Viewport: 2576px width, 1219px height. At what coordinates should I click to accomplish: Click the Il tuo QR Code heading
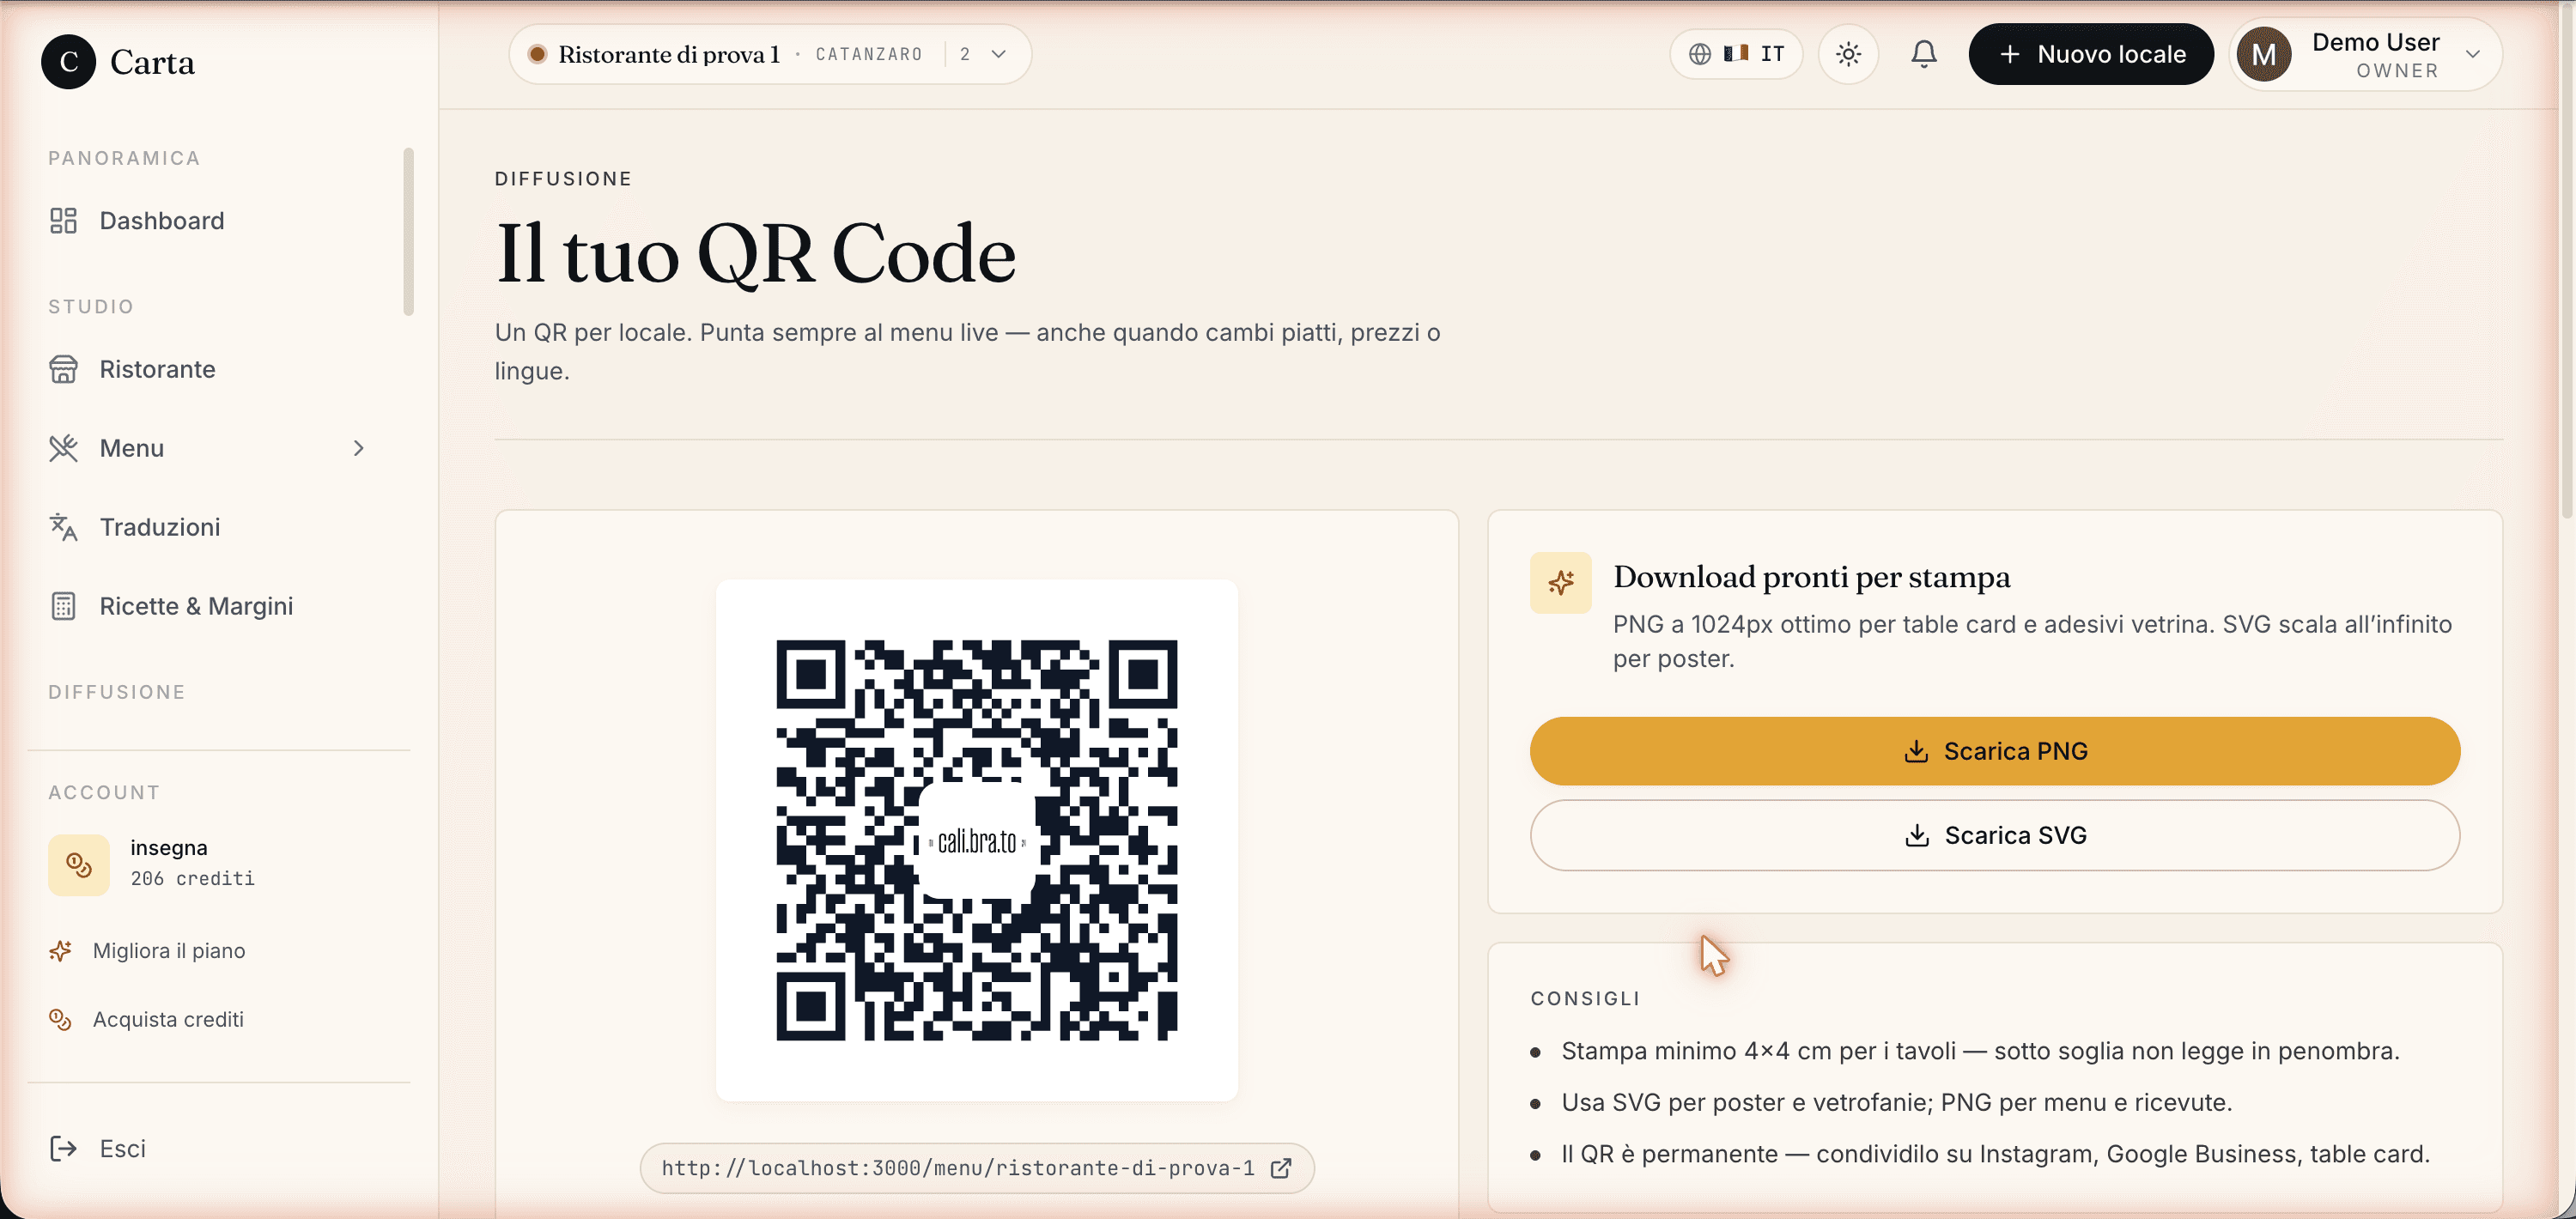pyautogui.click(x=756, y=254)
